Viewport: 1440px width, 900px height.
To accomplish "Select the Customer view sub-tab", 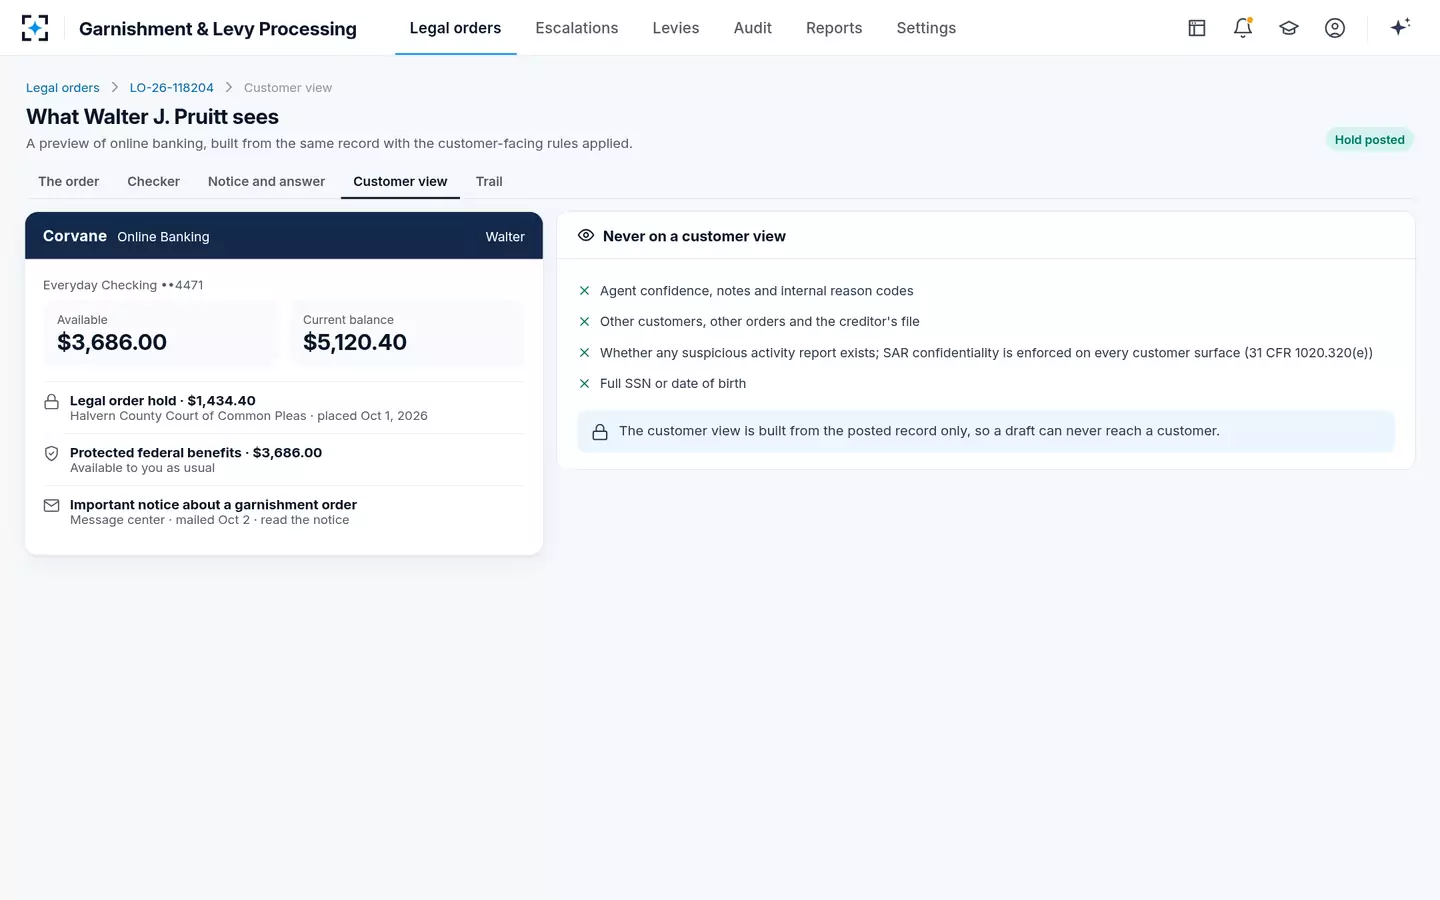I will [x=400, y=182].
